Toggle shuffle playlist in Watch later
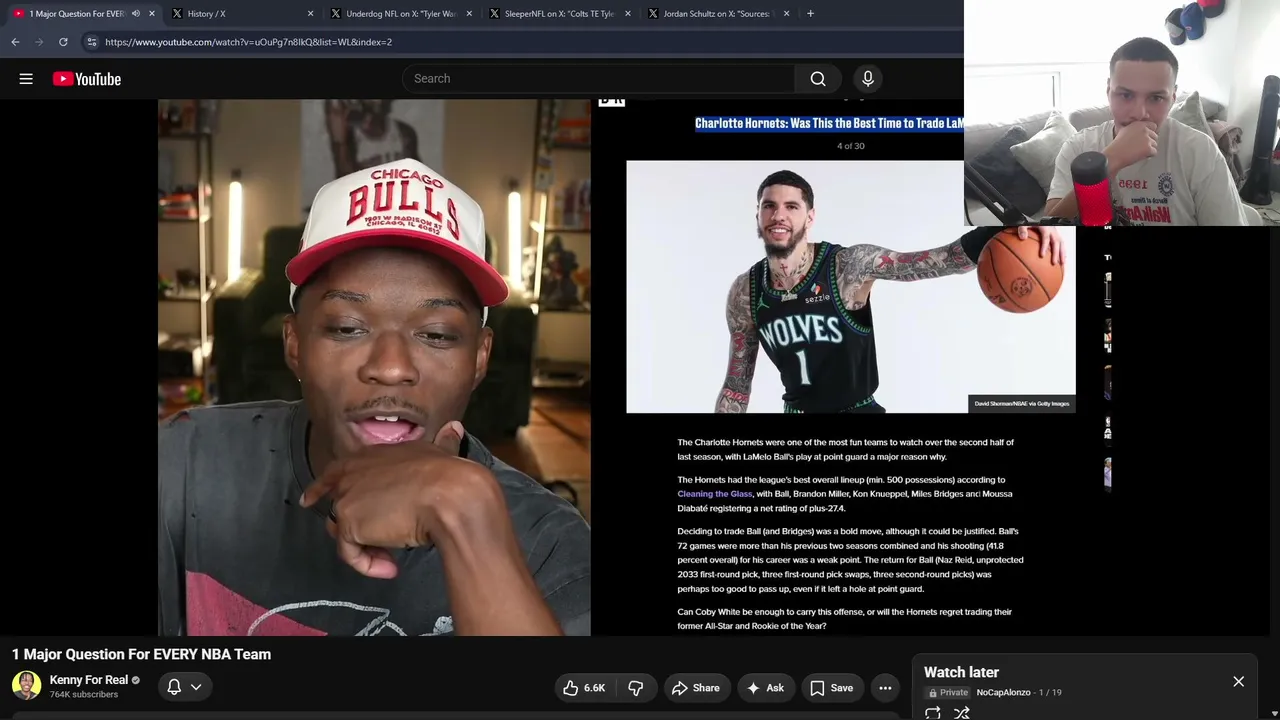The image size is (1280, 720). 962,713
